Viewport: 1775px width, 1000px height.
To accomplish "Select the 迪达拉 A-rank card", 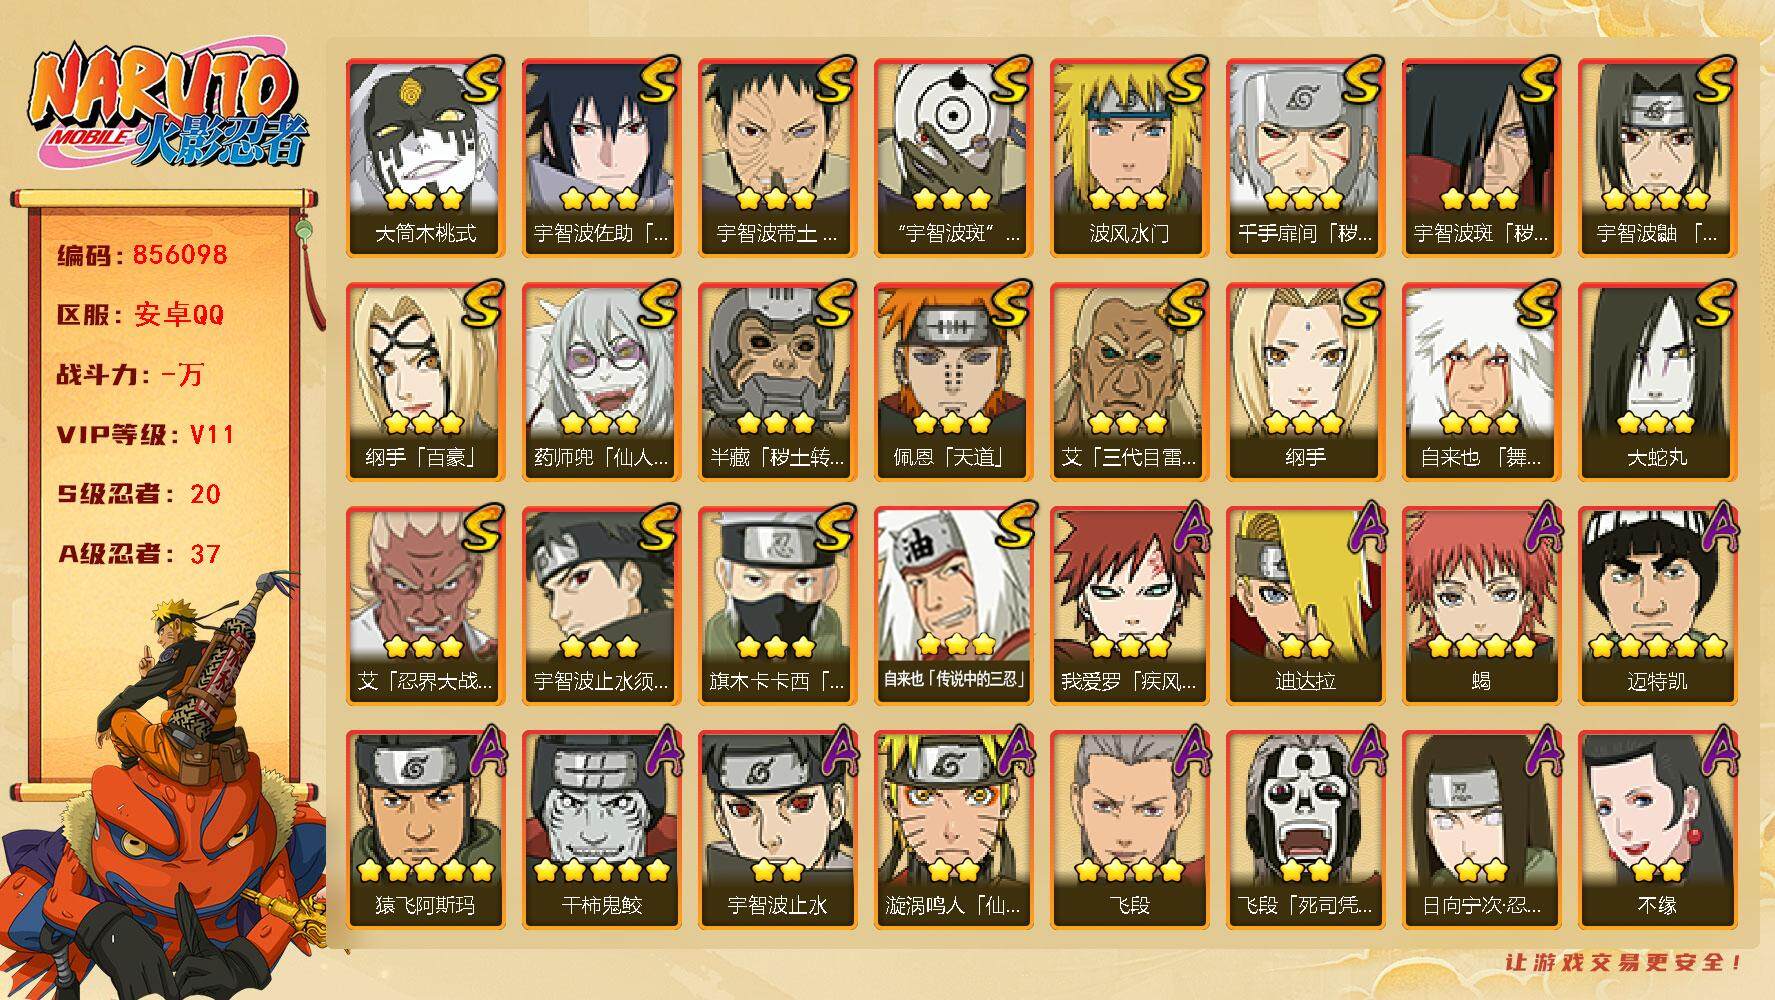I will (x=1305, y=606).
